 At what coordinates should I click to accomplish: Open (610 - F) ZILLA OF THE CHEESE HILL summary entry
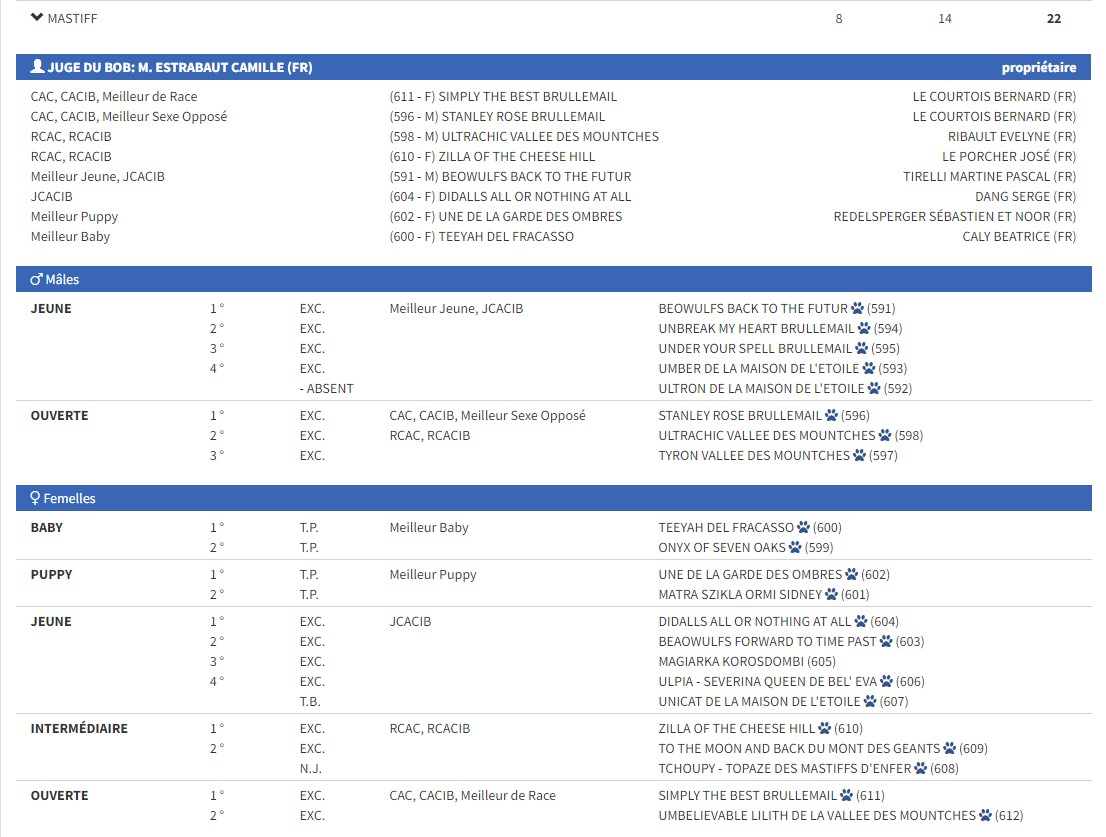(492, 157)
